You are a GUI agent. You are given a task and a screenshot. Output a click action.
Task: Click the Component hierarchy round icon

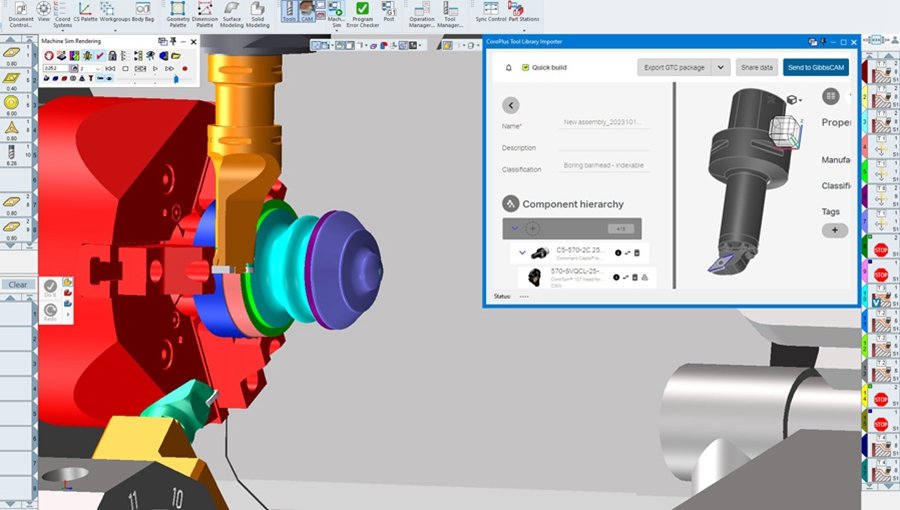(510, 204)
